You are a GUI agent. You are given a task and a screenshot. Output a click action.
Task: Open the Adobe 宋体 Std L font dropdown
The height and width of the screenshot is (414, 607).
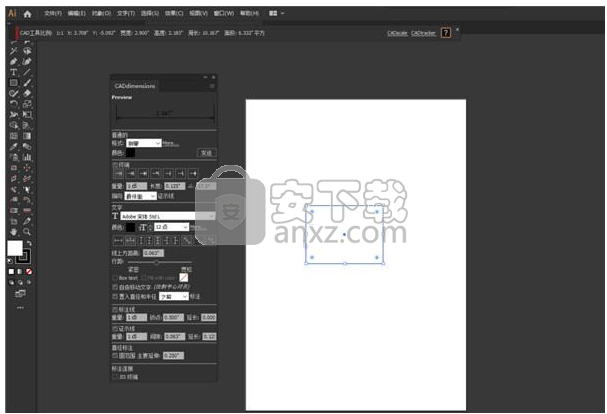click(x=168, y=216)
